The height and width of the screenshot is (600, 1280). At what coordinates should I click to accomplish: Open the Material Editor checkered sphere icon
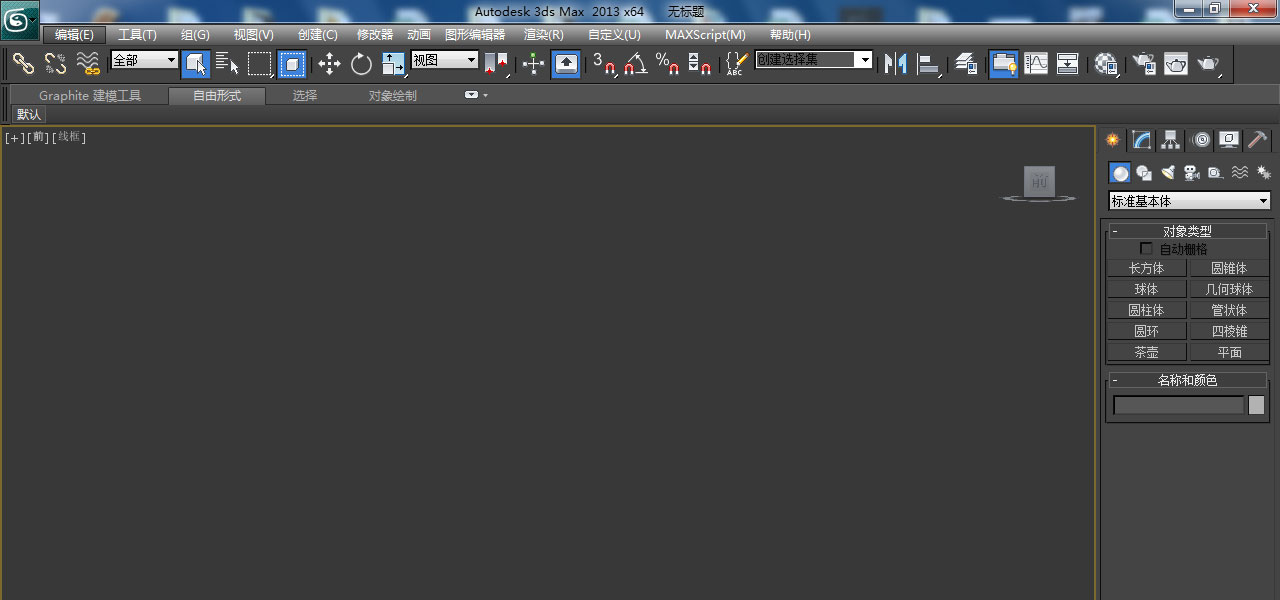[x=1105, y=64]
